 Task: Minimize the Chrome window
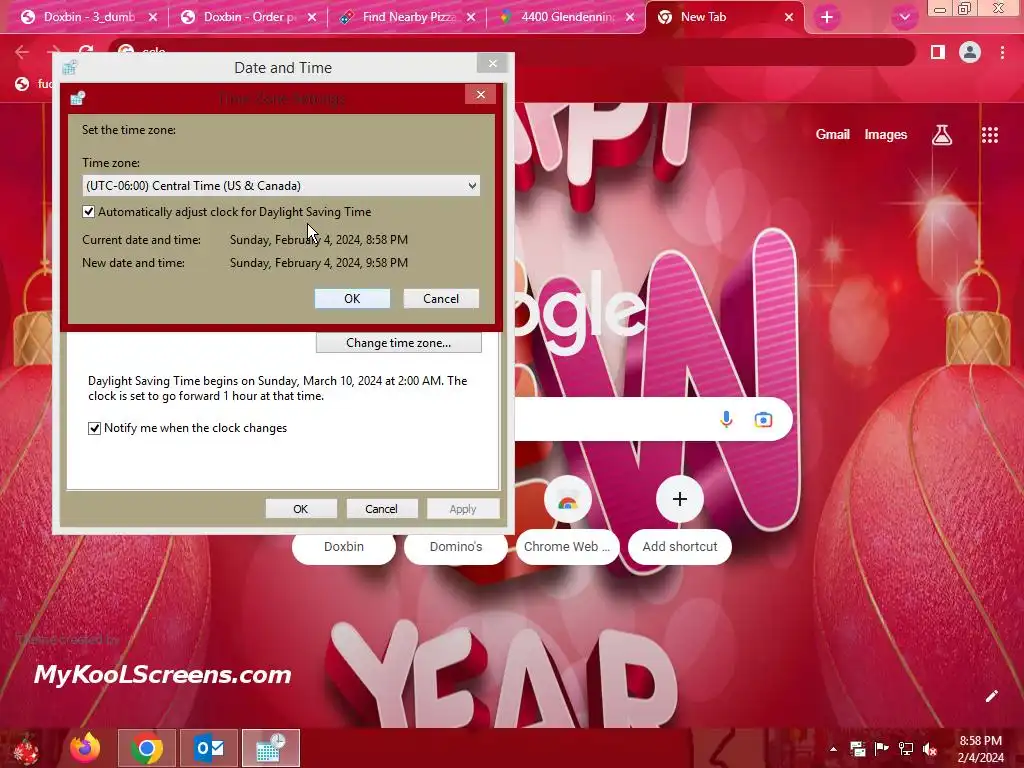pyautogui.click(x=940, y=9)
